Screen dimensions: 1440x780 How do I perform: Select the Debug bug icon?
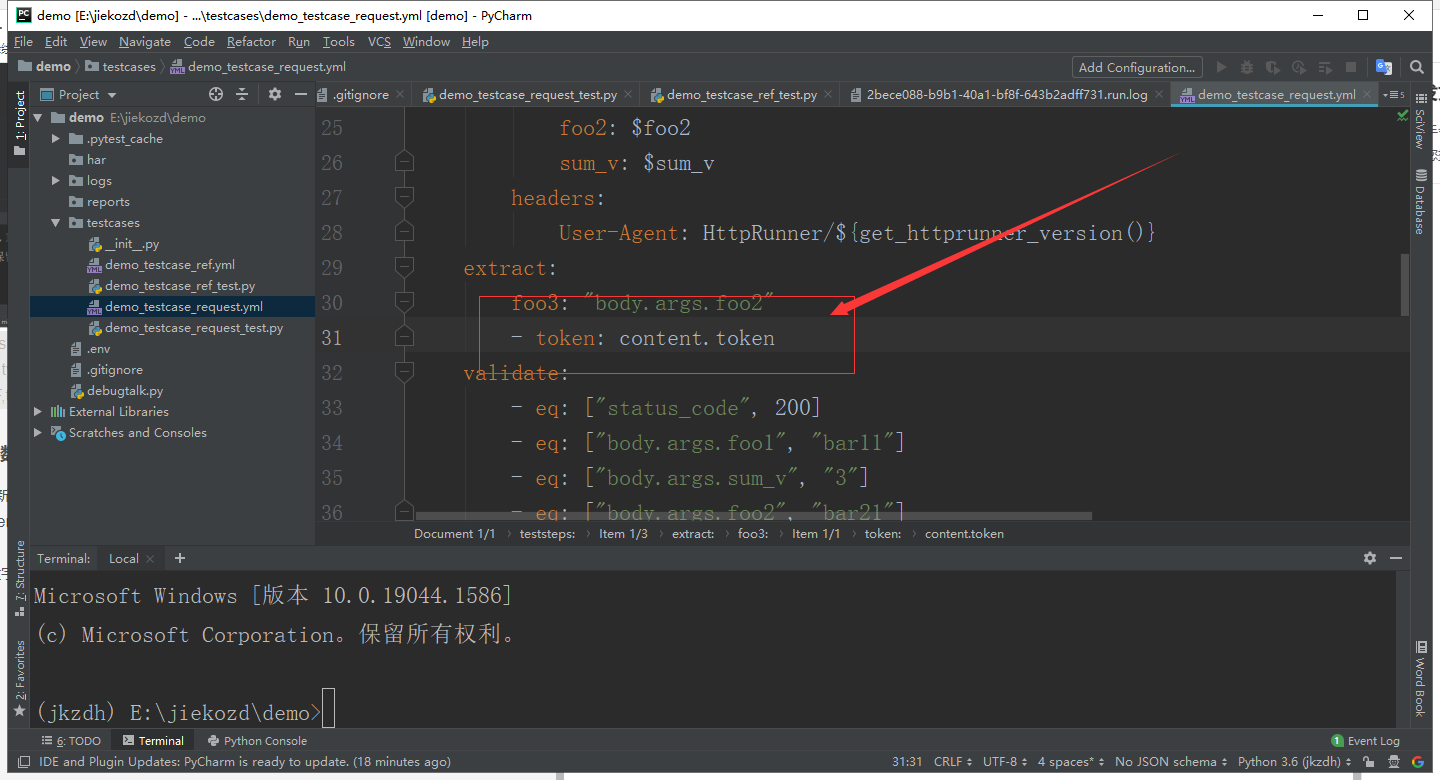(1246, 67)
